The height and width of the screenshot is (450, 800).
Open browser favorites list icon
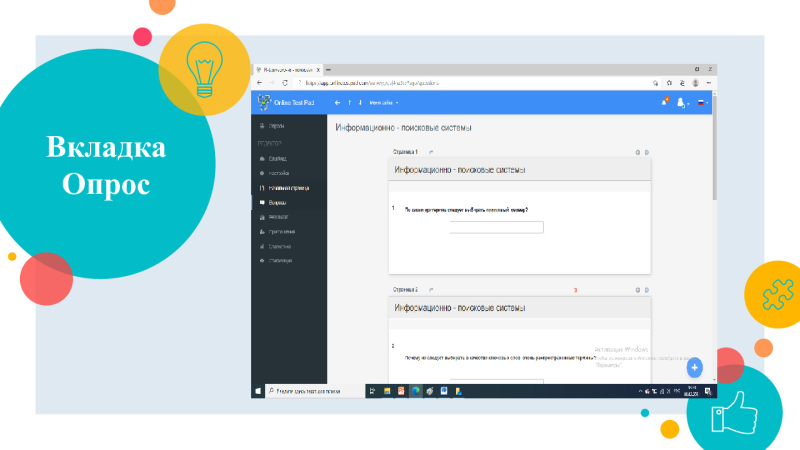669,83
